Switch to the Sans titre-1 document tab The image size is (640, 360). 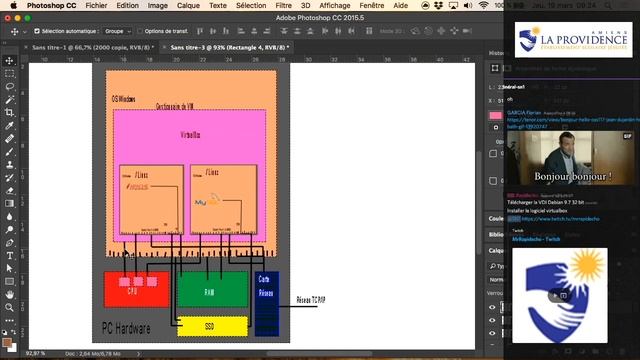93,47
